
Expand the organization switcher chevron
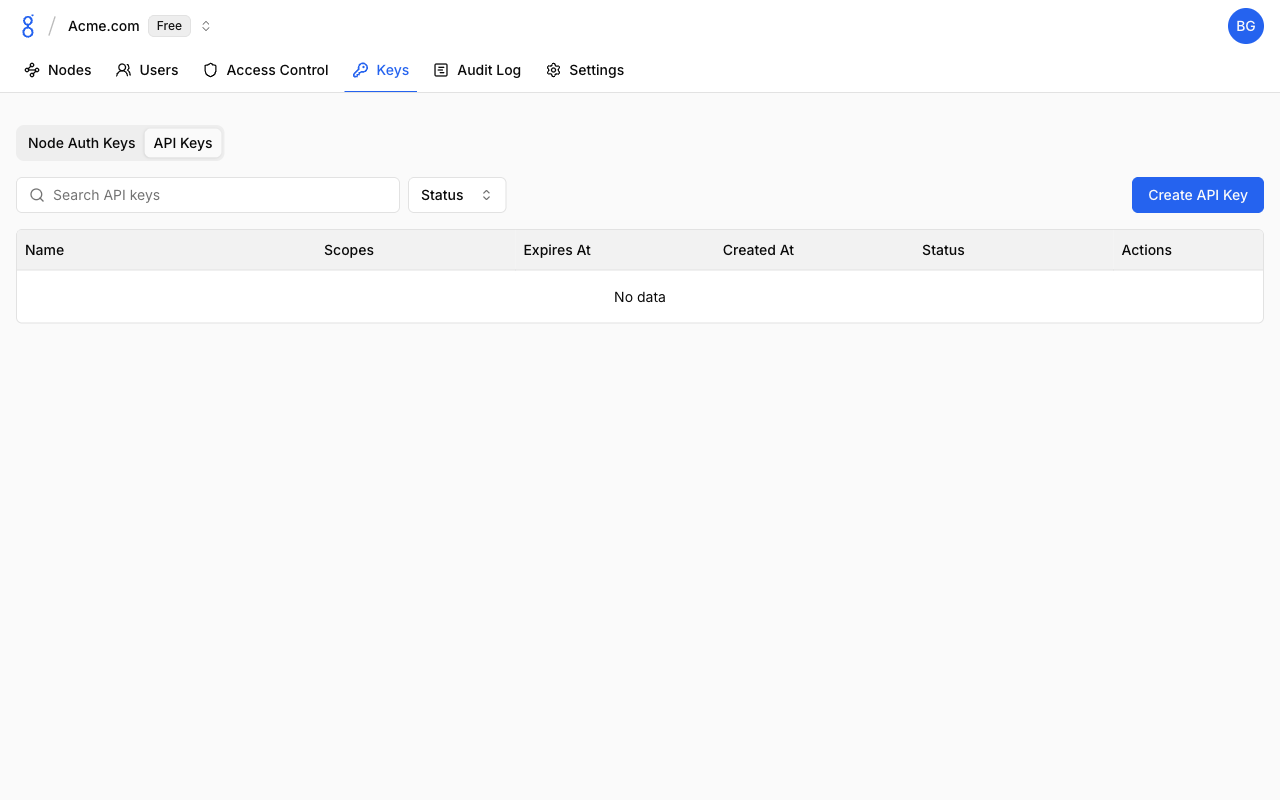tap(206, 26)
